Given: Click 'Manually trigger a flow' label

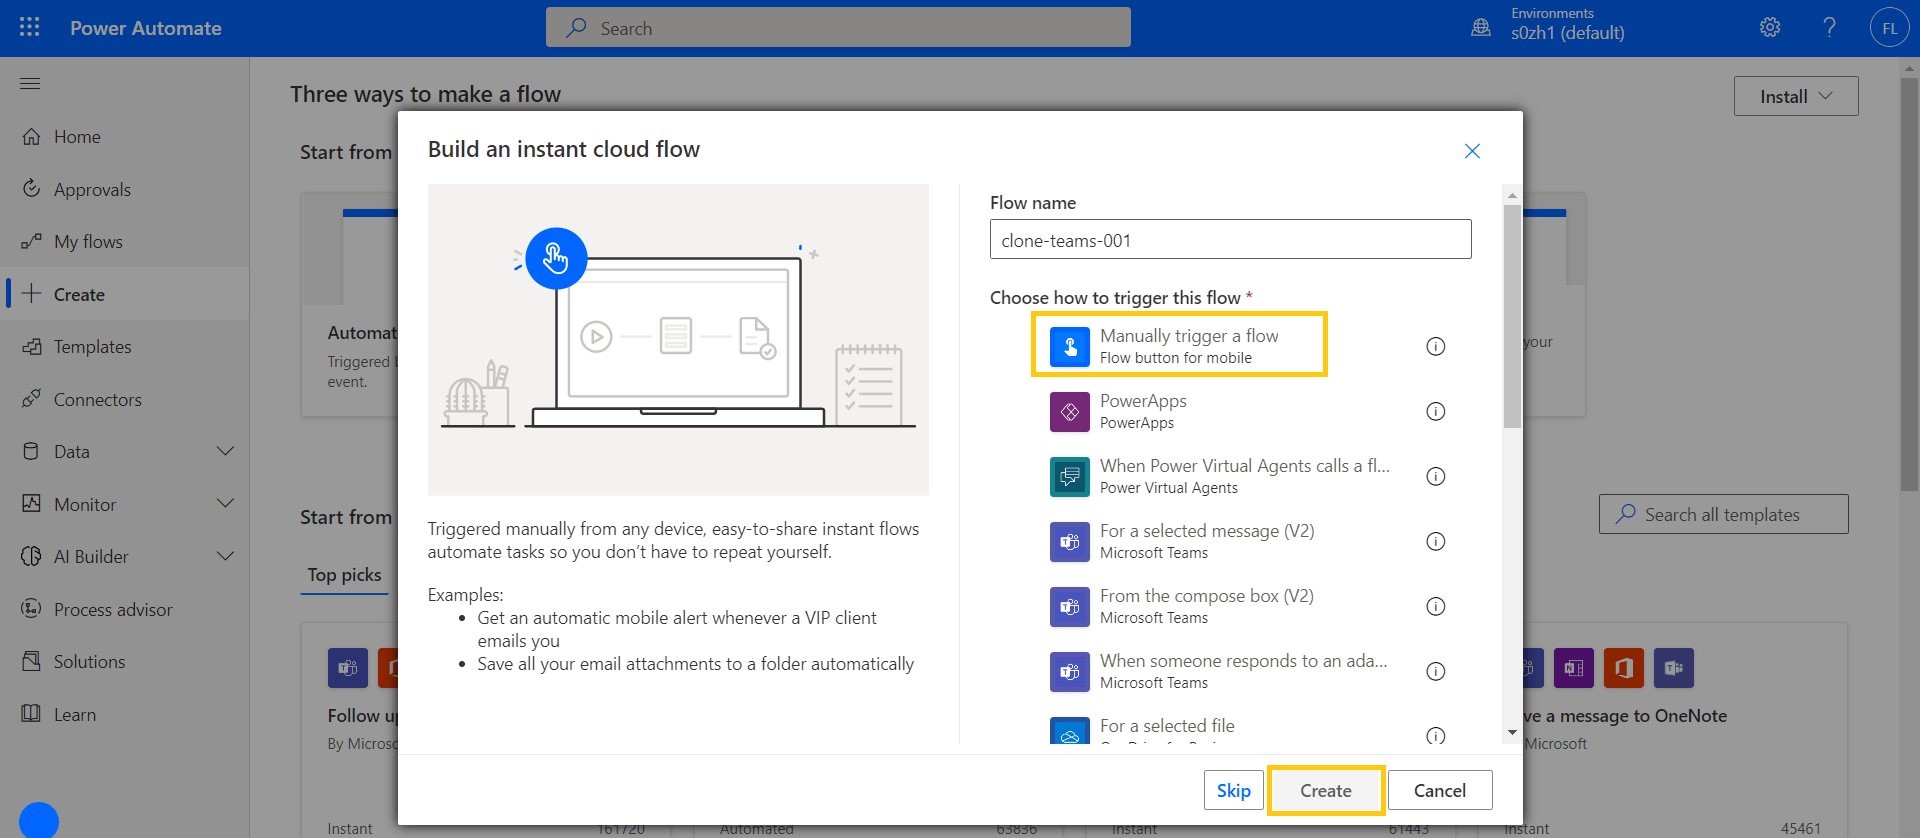Looking at the screenshot, I should [1189, 336].
